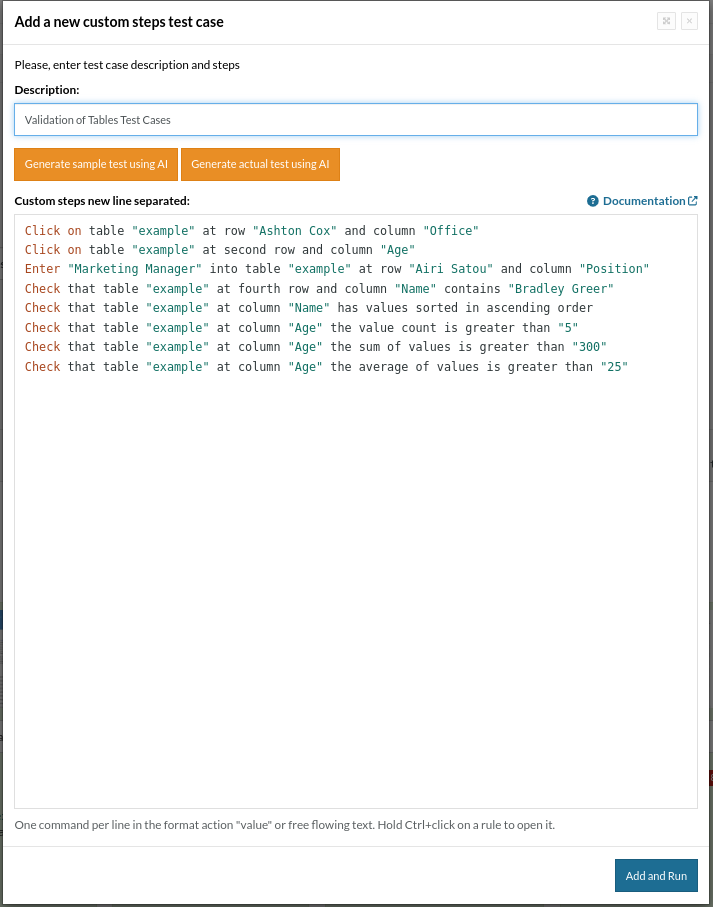The width and height of the screenshot is (713, 907).
Task: Click the "300" value in sum step
Action: (589, 347)
